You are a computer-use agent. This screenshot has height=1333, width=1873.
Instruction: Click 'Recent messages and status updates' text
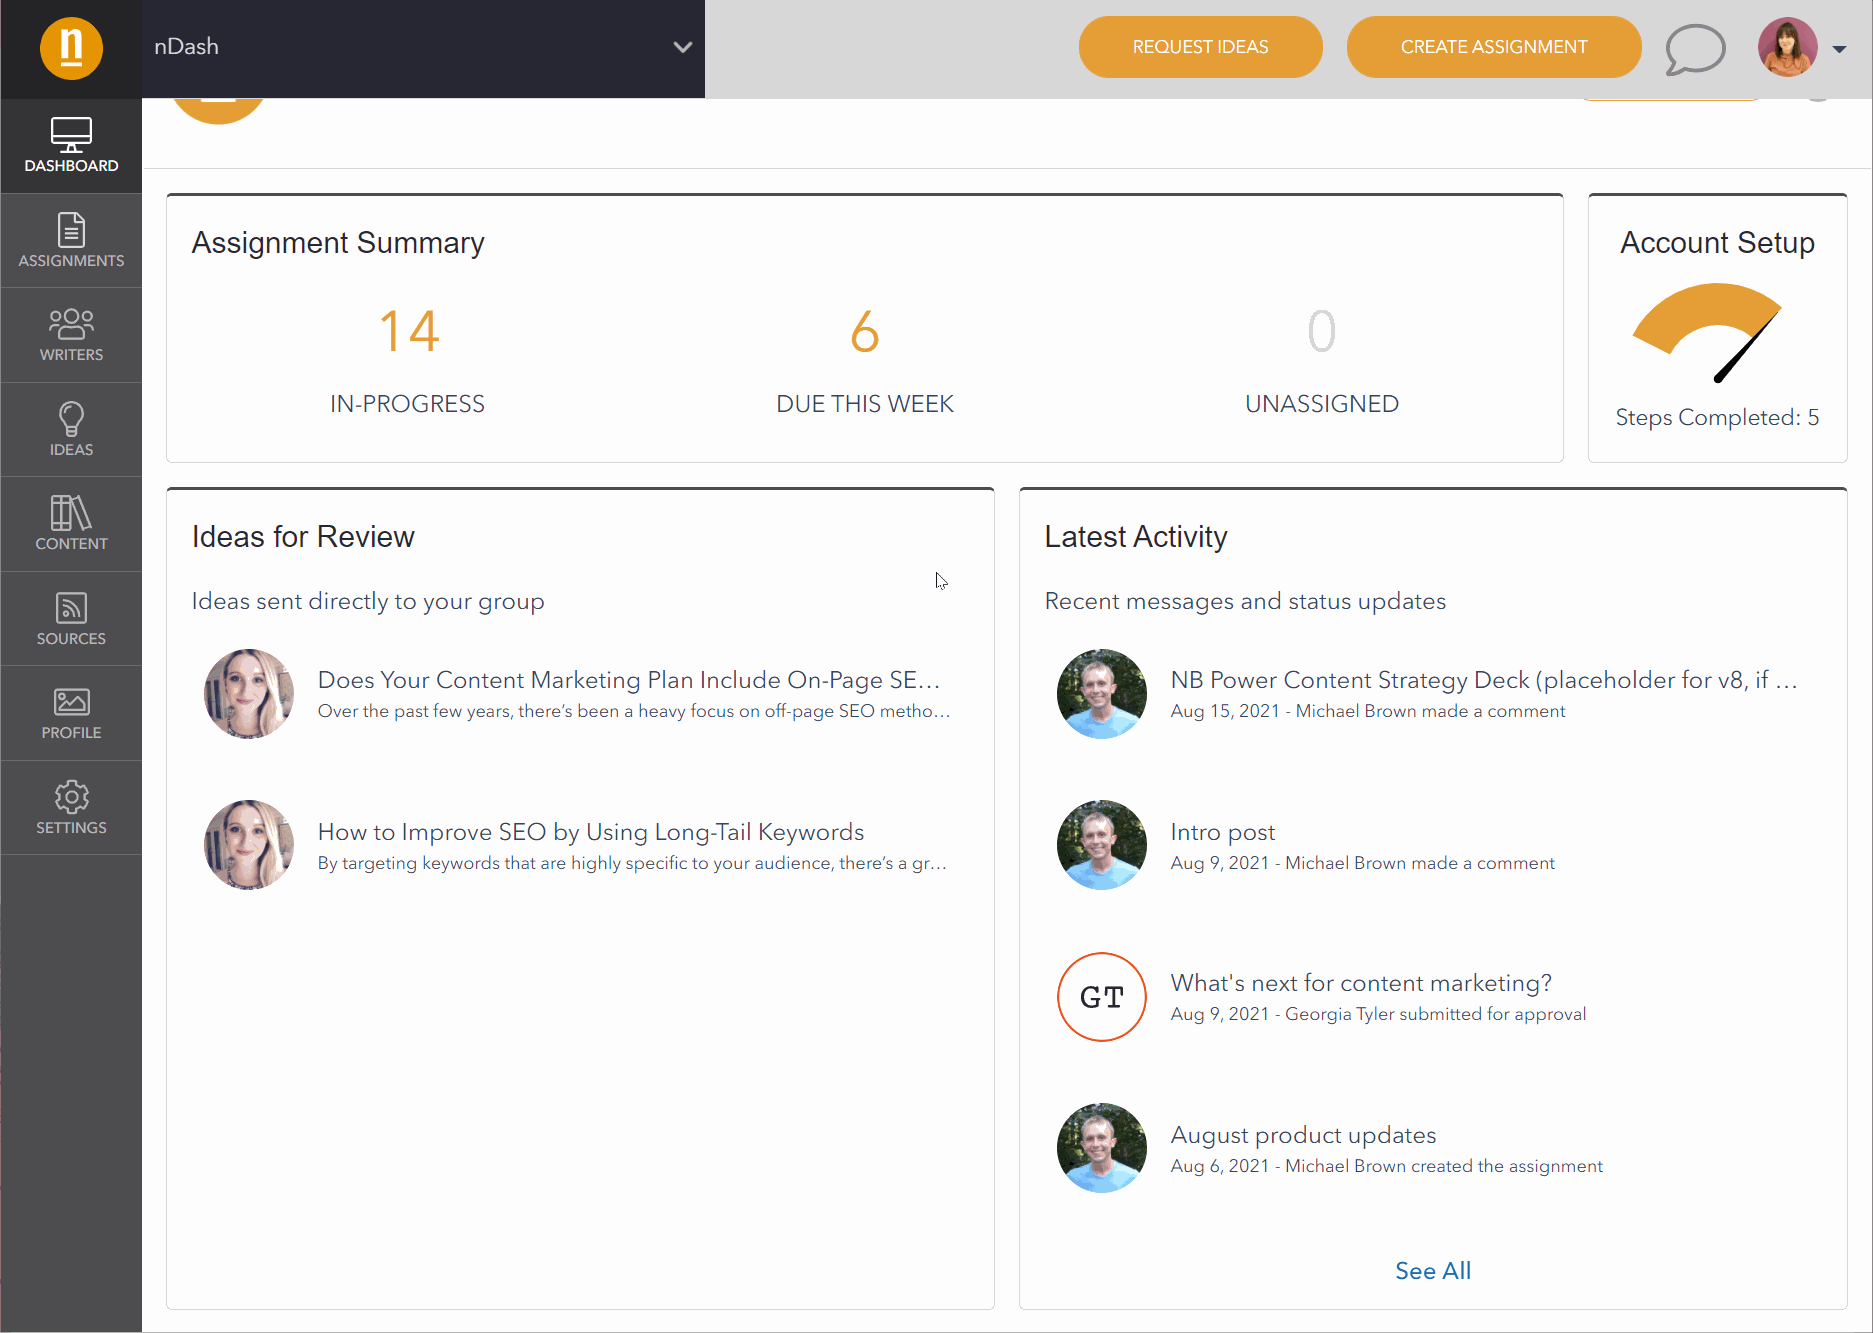pyautogui.click(x=1245, y=601)
